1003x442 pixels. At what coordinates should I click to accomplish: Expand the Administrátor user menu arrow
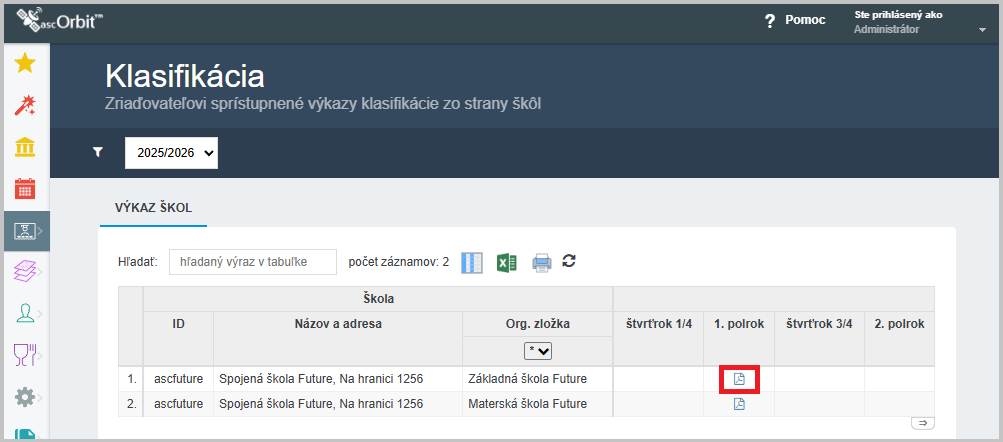(981, 30)
